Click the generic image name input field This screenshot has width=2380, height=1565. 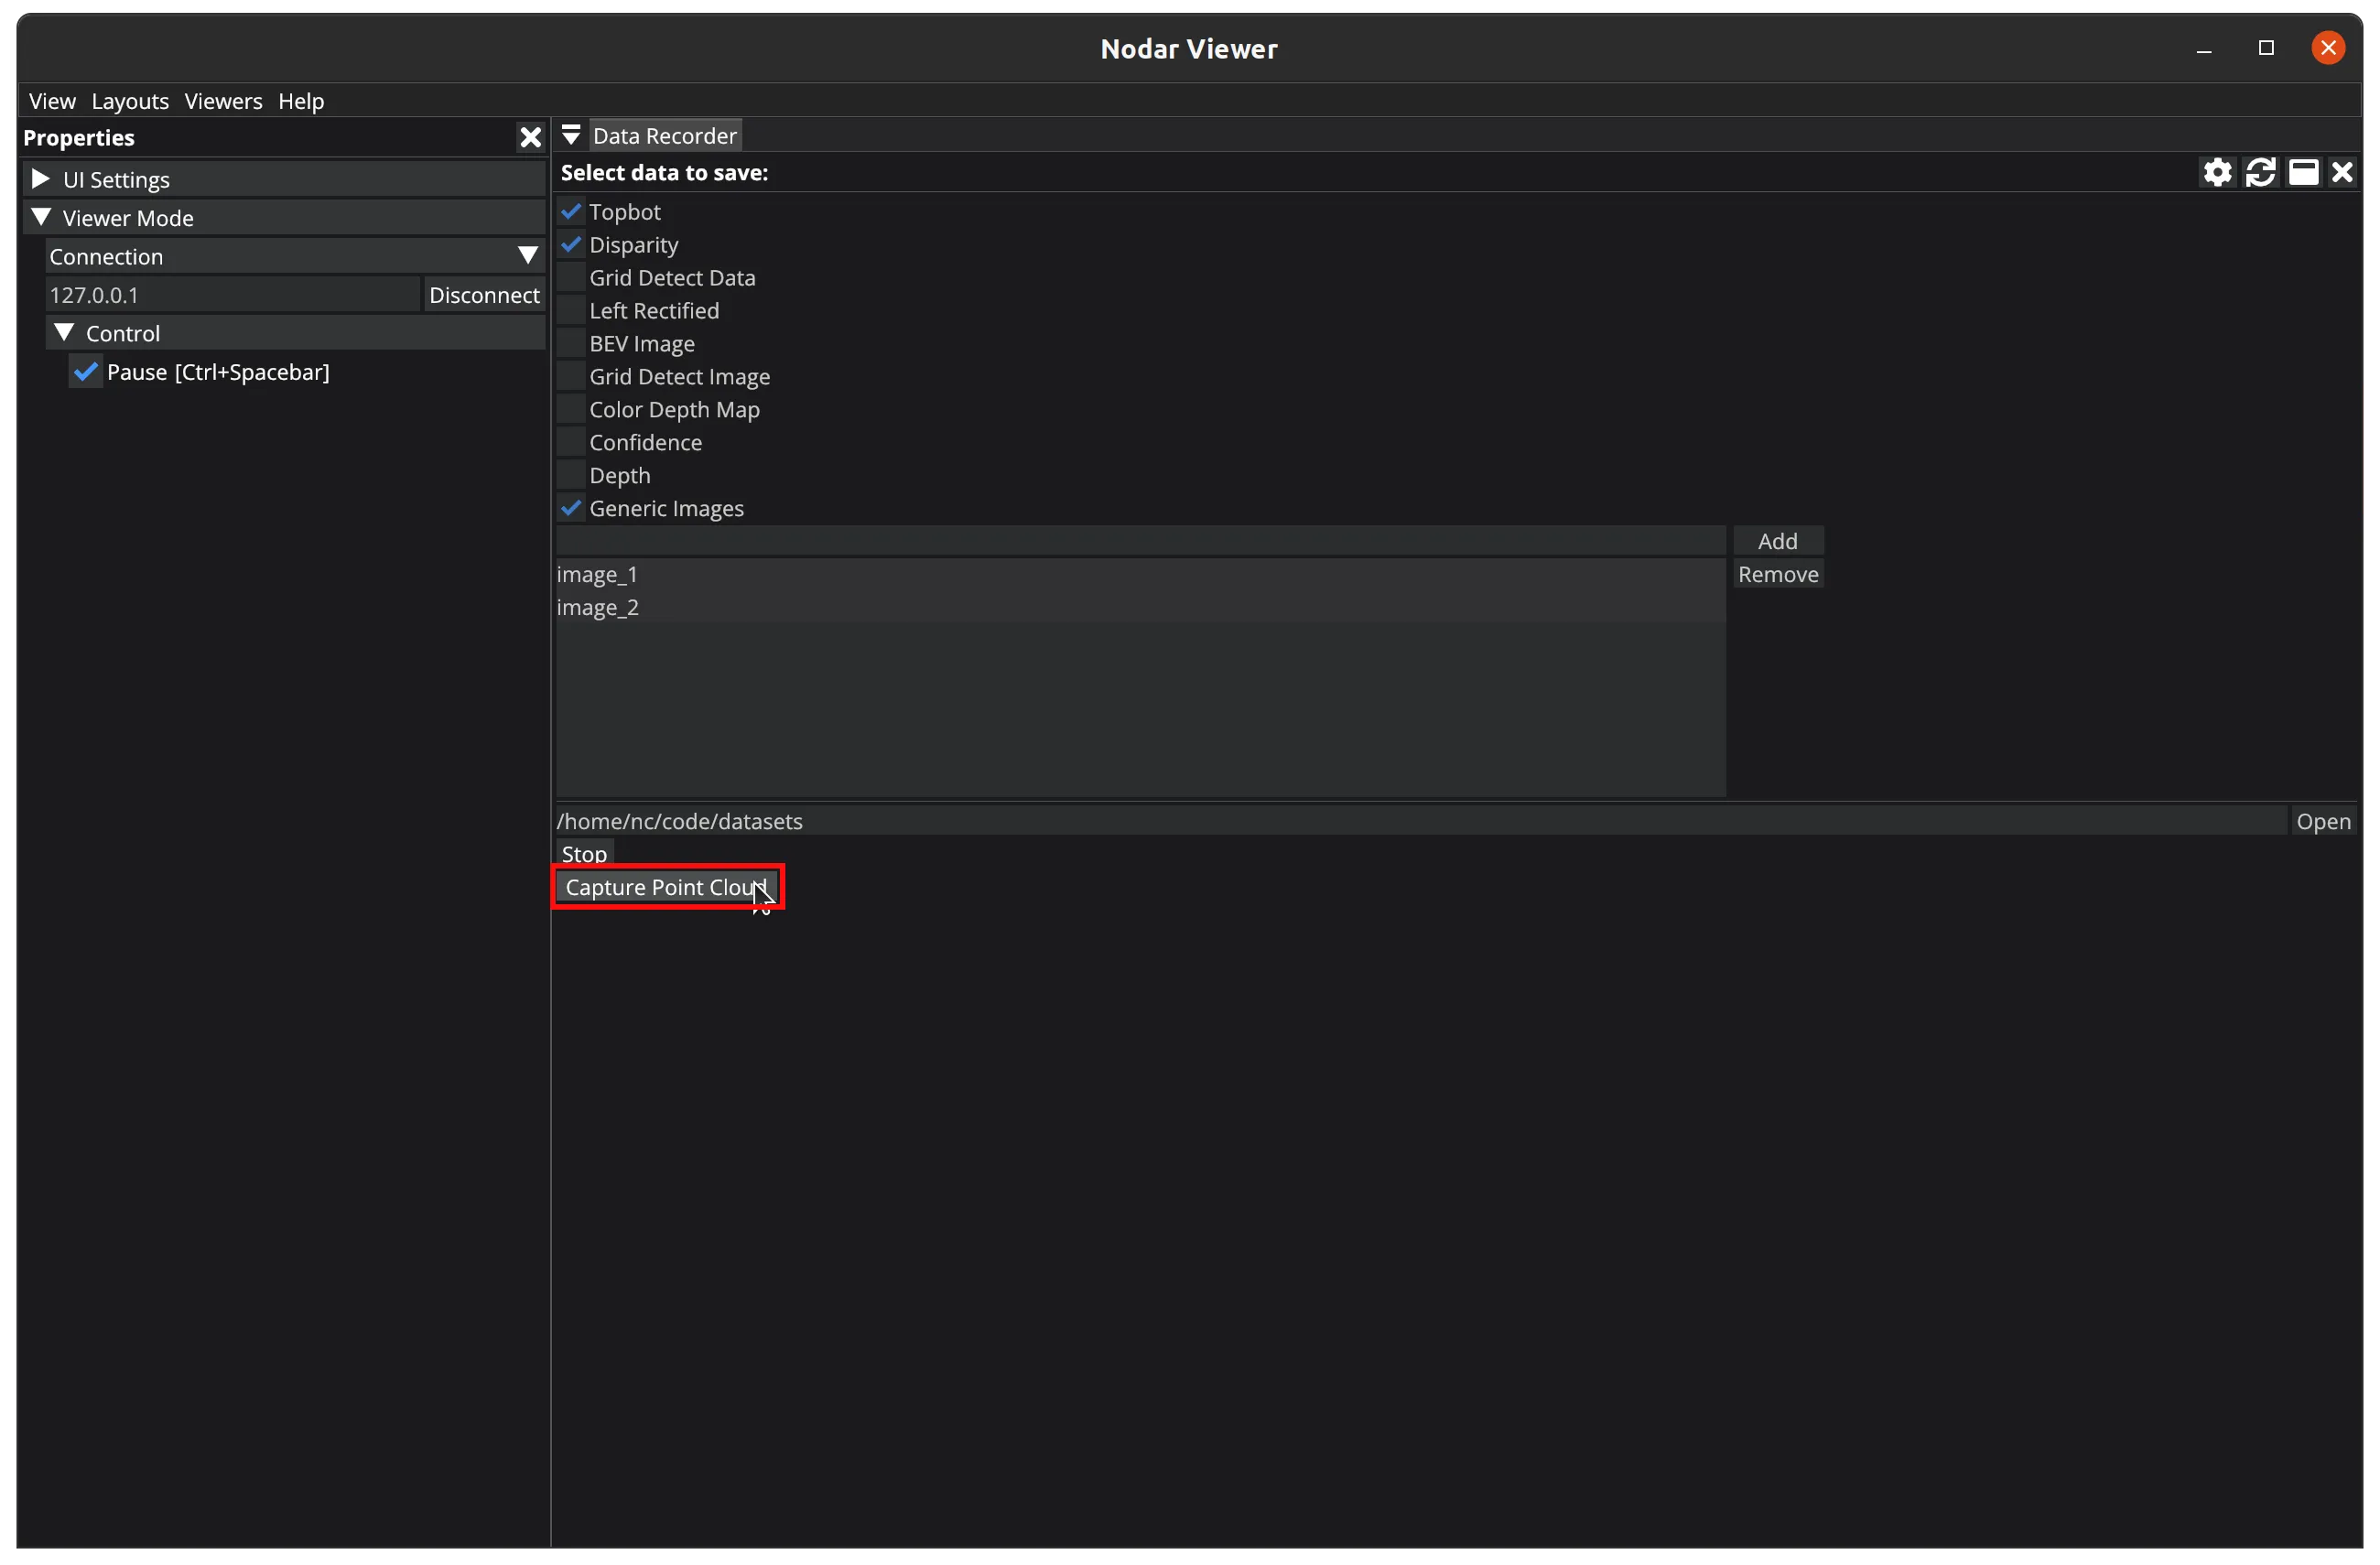[1140, 541]
